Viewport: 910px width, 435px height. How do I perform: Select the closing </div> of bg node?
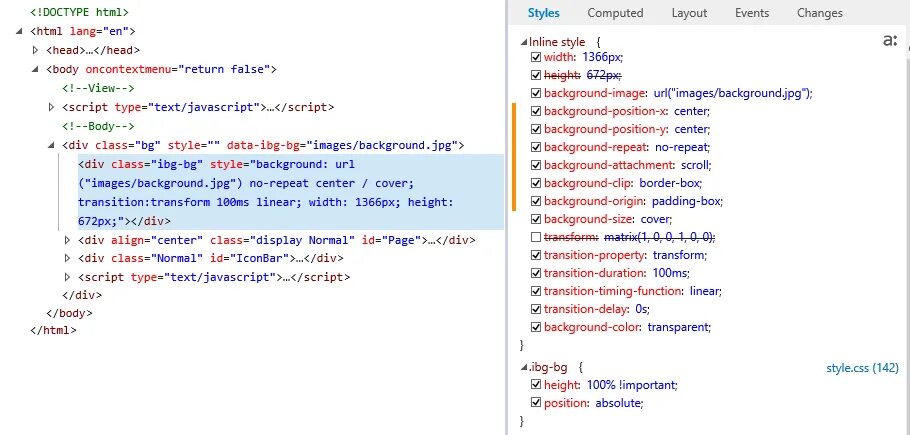82,295
